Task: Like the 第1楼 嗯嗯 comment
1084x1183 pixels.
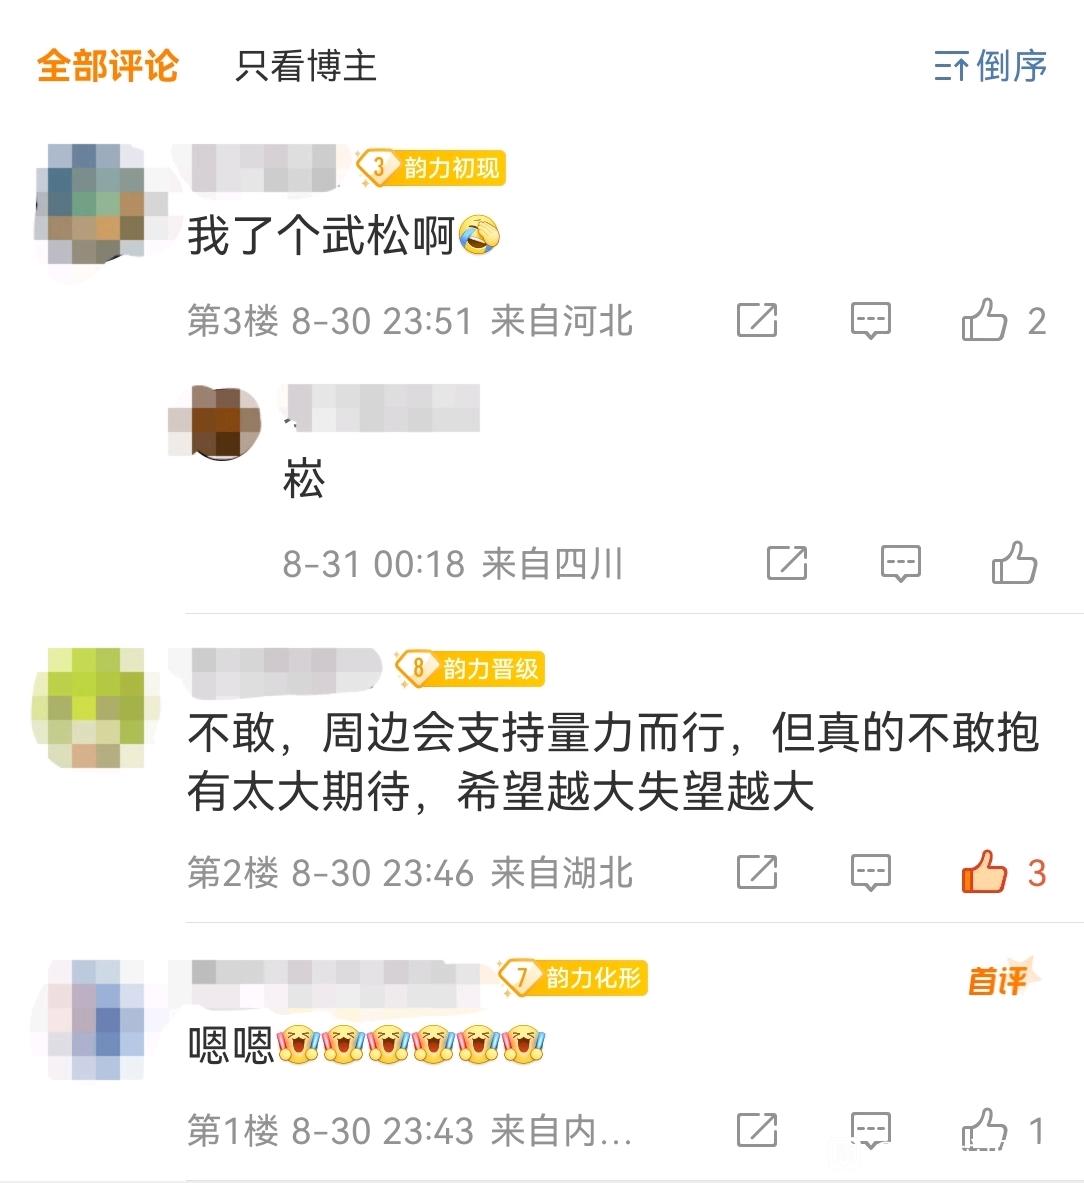Action: 984,1129
